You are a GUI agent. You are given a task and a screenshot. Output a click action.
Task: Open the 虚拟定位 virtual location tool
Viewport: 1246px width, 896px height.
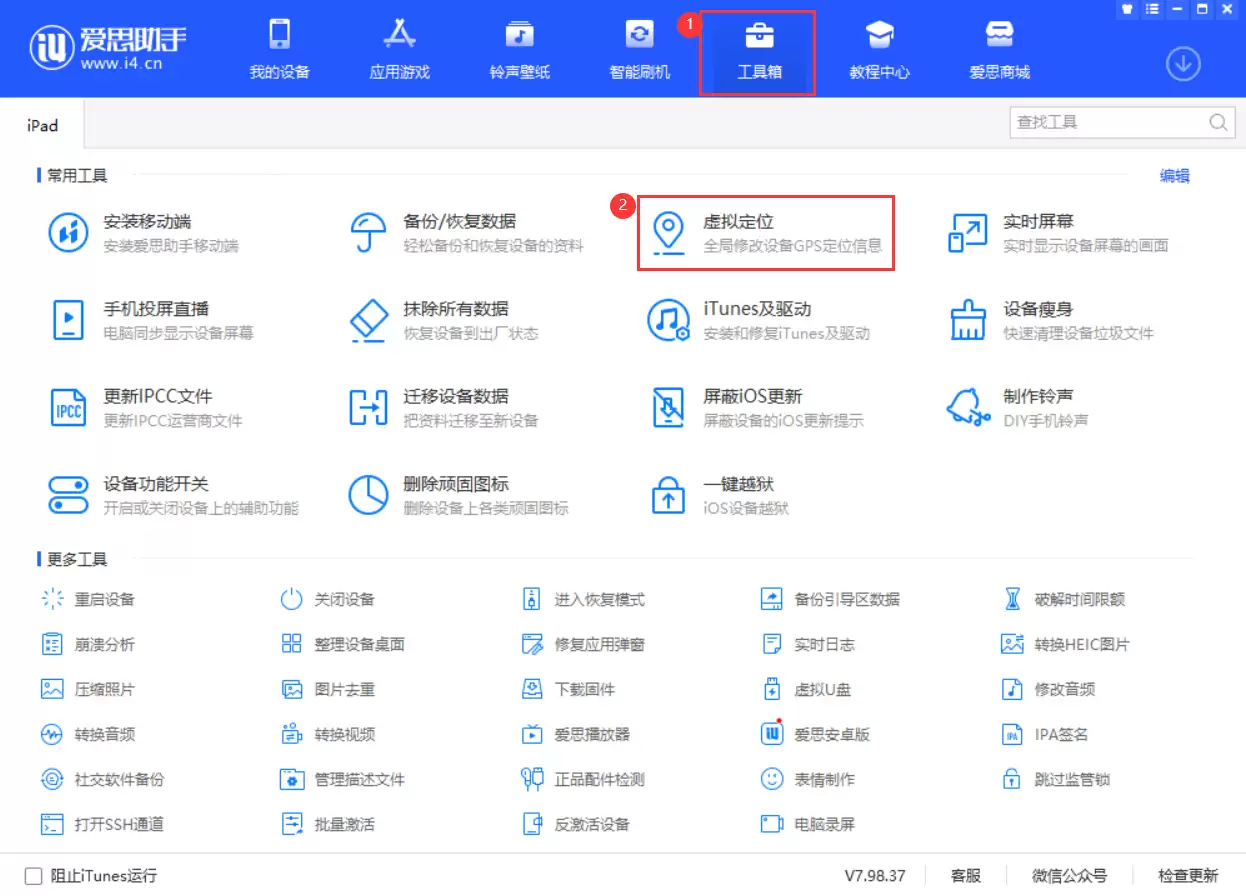coord(766,233)
